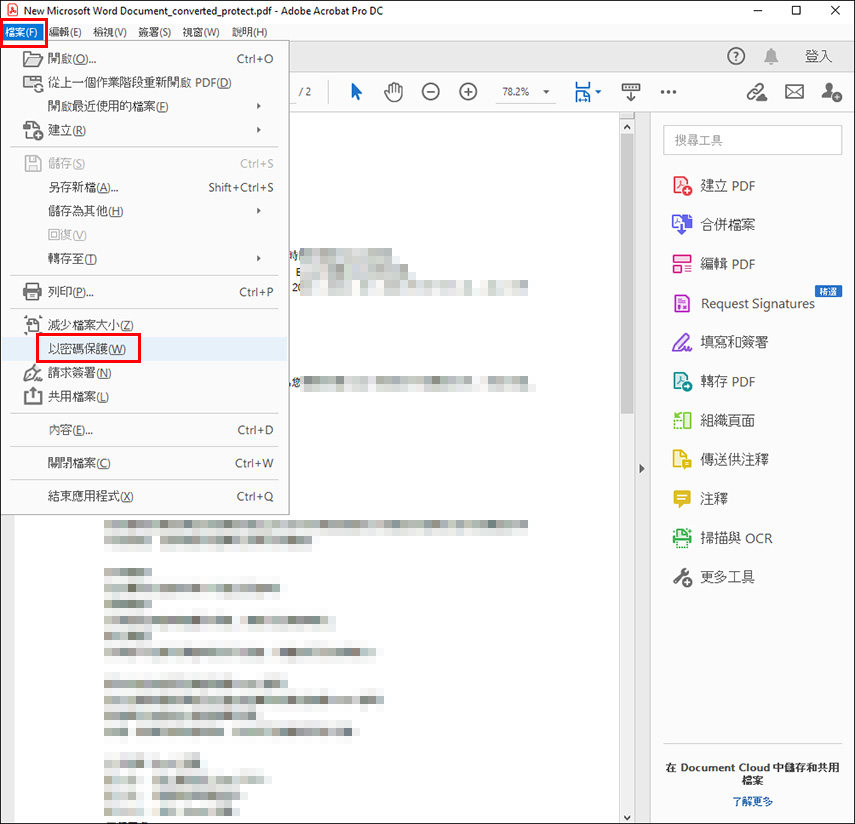Open the more tools ellipsis
This screenshot has height=824, width=855.
668,92
